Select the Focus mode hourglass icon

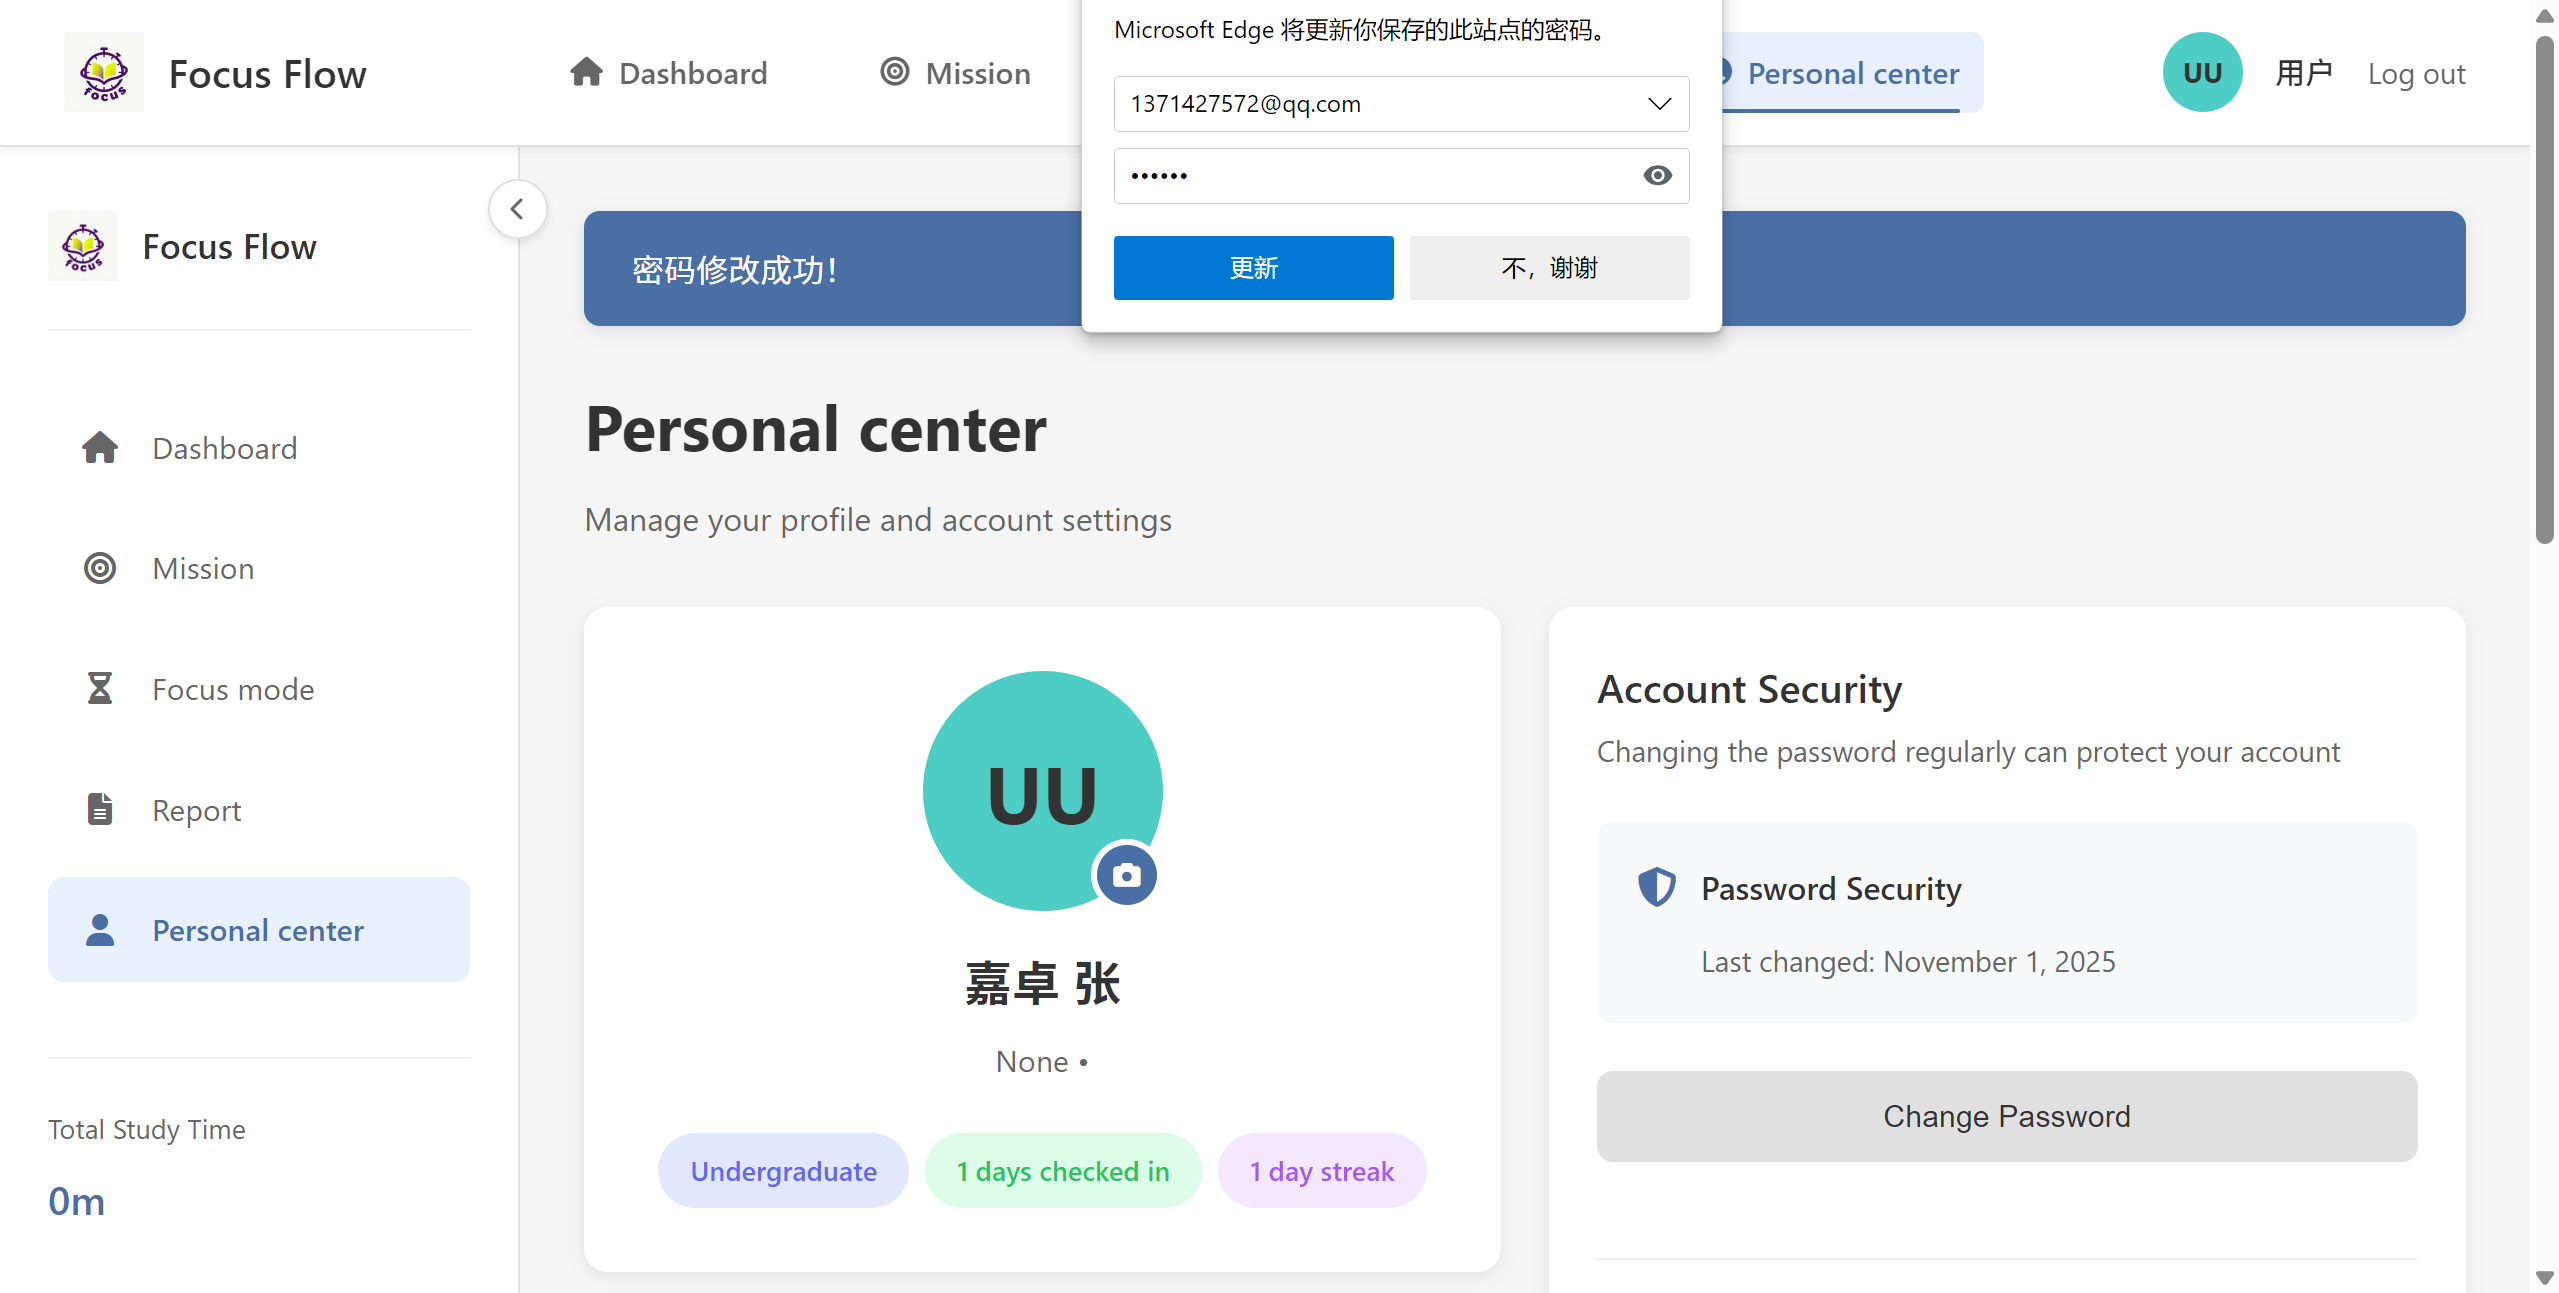[x=100, y=688]
